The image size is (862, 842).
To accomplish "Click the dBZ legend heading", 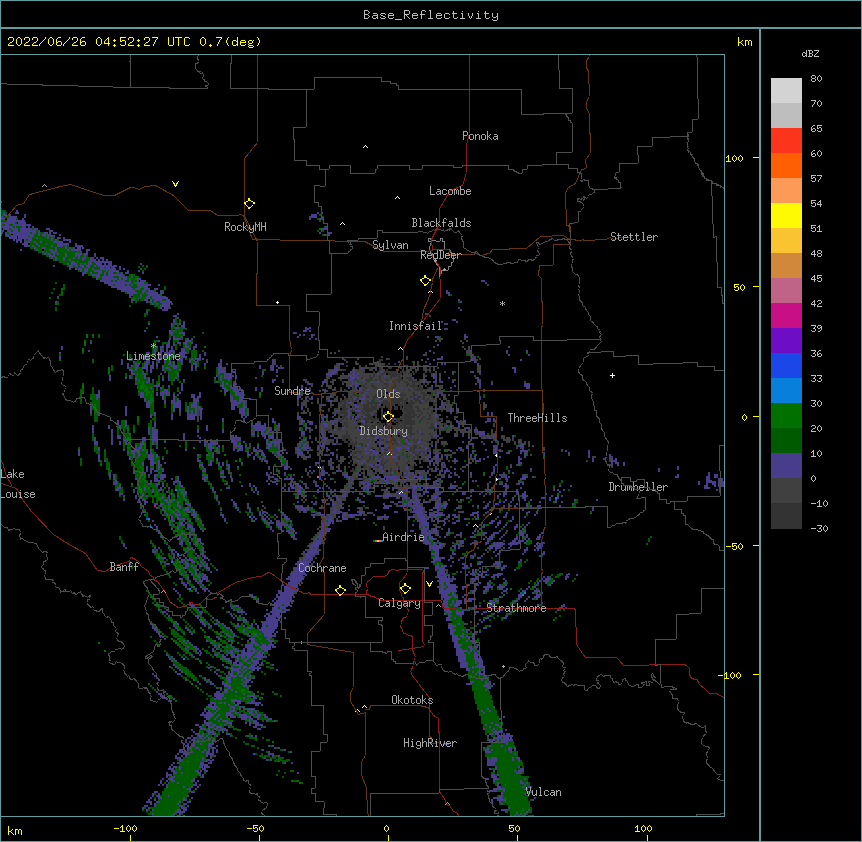I will (x=810, y=53).
